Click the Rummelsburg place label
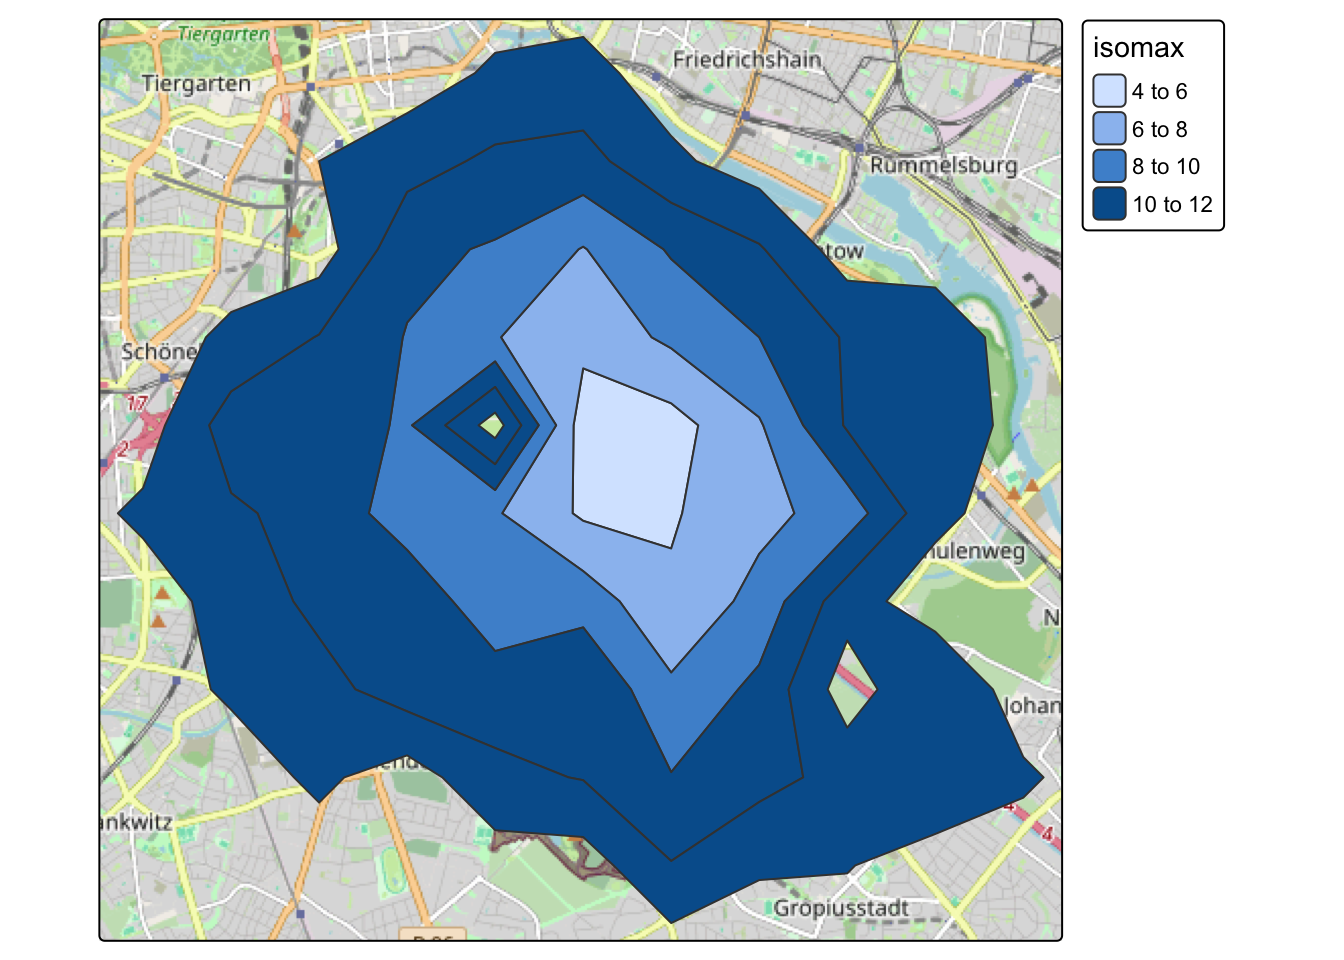The image size is (1344, 960). coord(943,163)
